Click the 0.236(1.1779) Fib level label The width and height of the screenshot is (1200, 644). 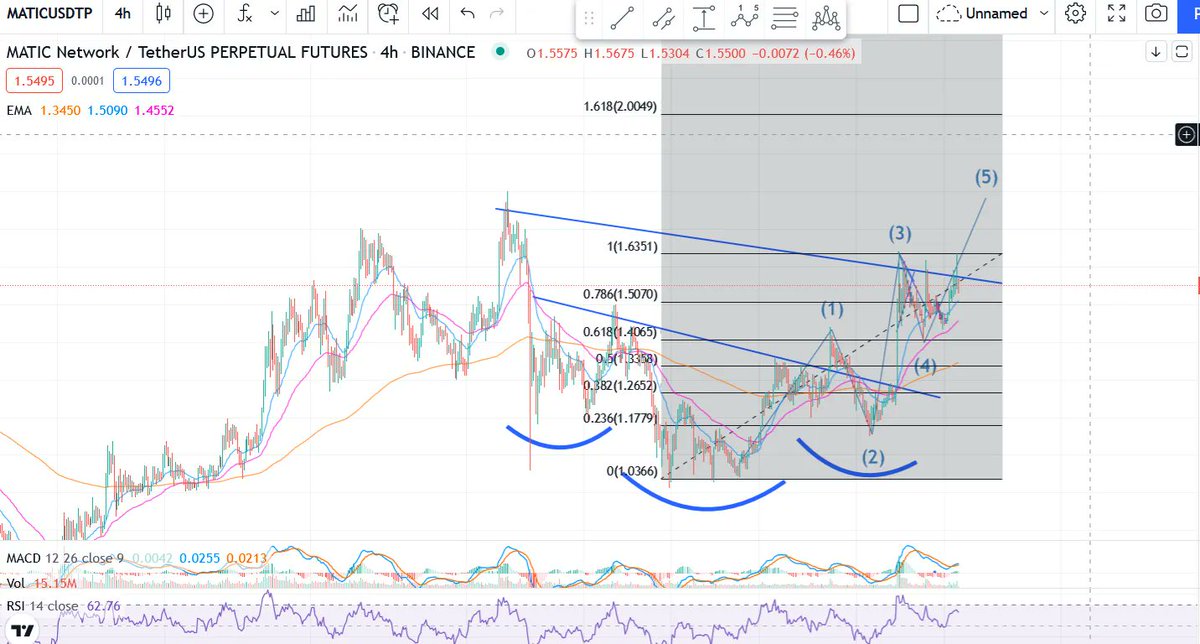click(620, 419)
